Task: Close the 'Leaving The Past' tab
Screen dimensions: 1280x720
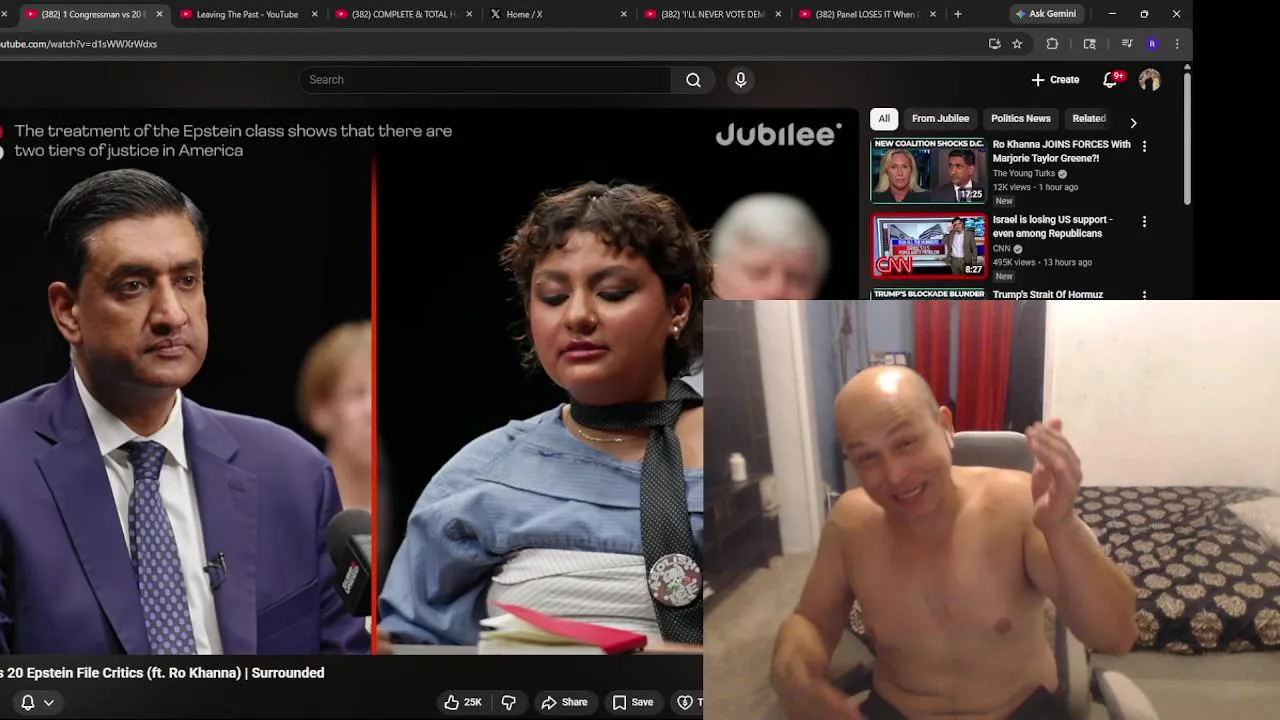Action: [315, 14]
